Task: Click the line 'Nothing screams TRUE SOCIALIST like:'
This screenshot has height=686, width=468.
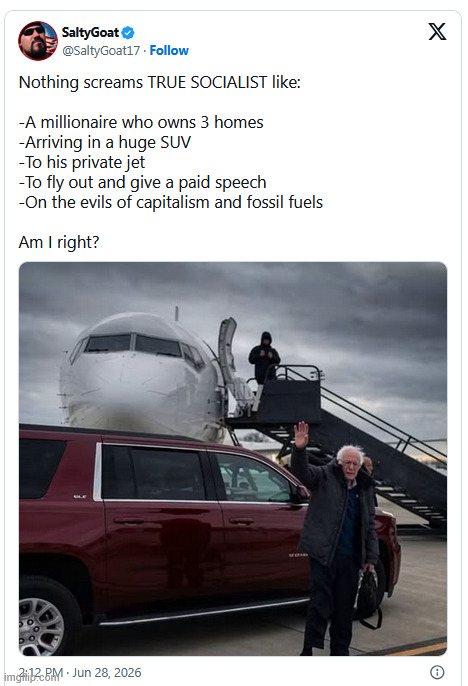Action: tap(160, 82)
